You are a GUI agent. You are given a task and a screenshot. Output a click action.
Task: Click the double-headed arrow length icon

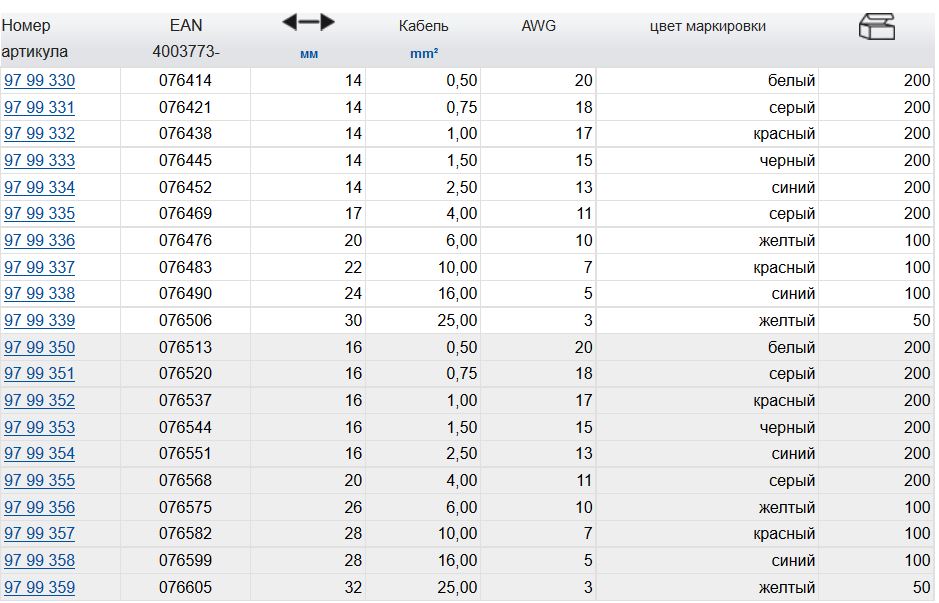pos(308,22)
